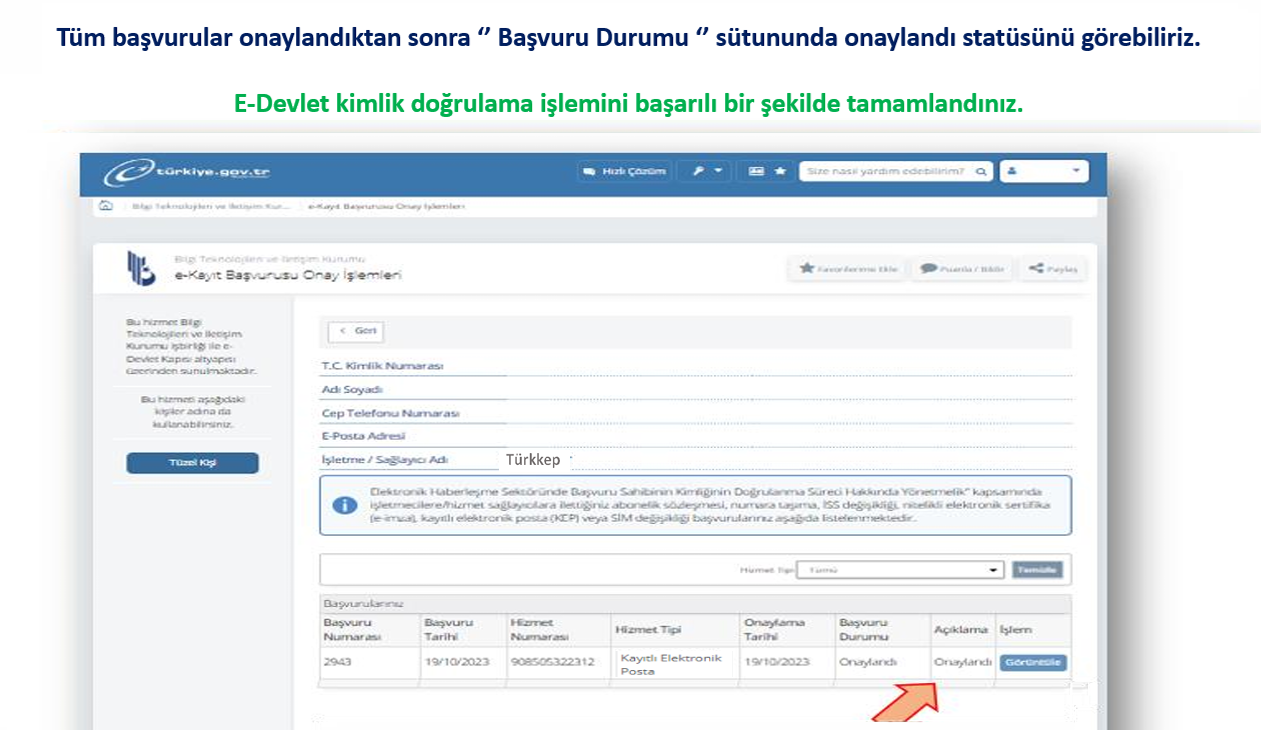Click the help search input field
This screenshot has width=1261, height=730.
[886, 172]
